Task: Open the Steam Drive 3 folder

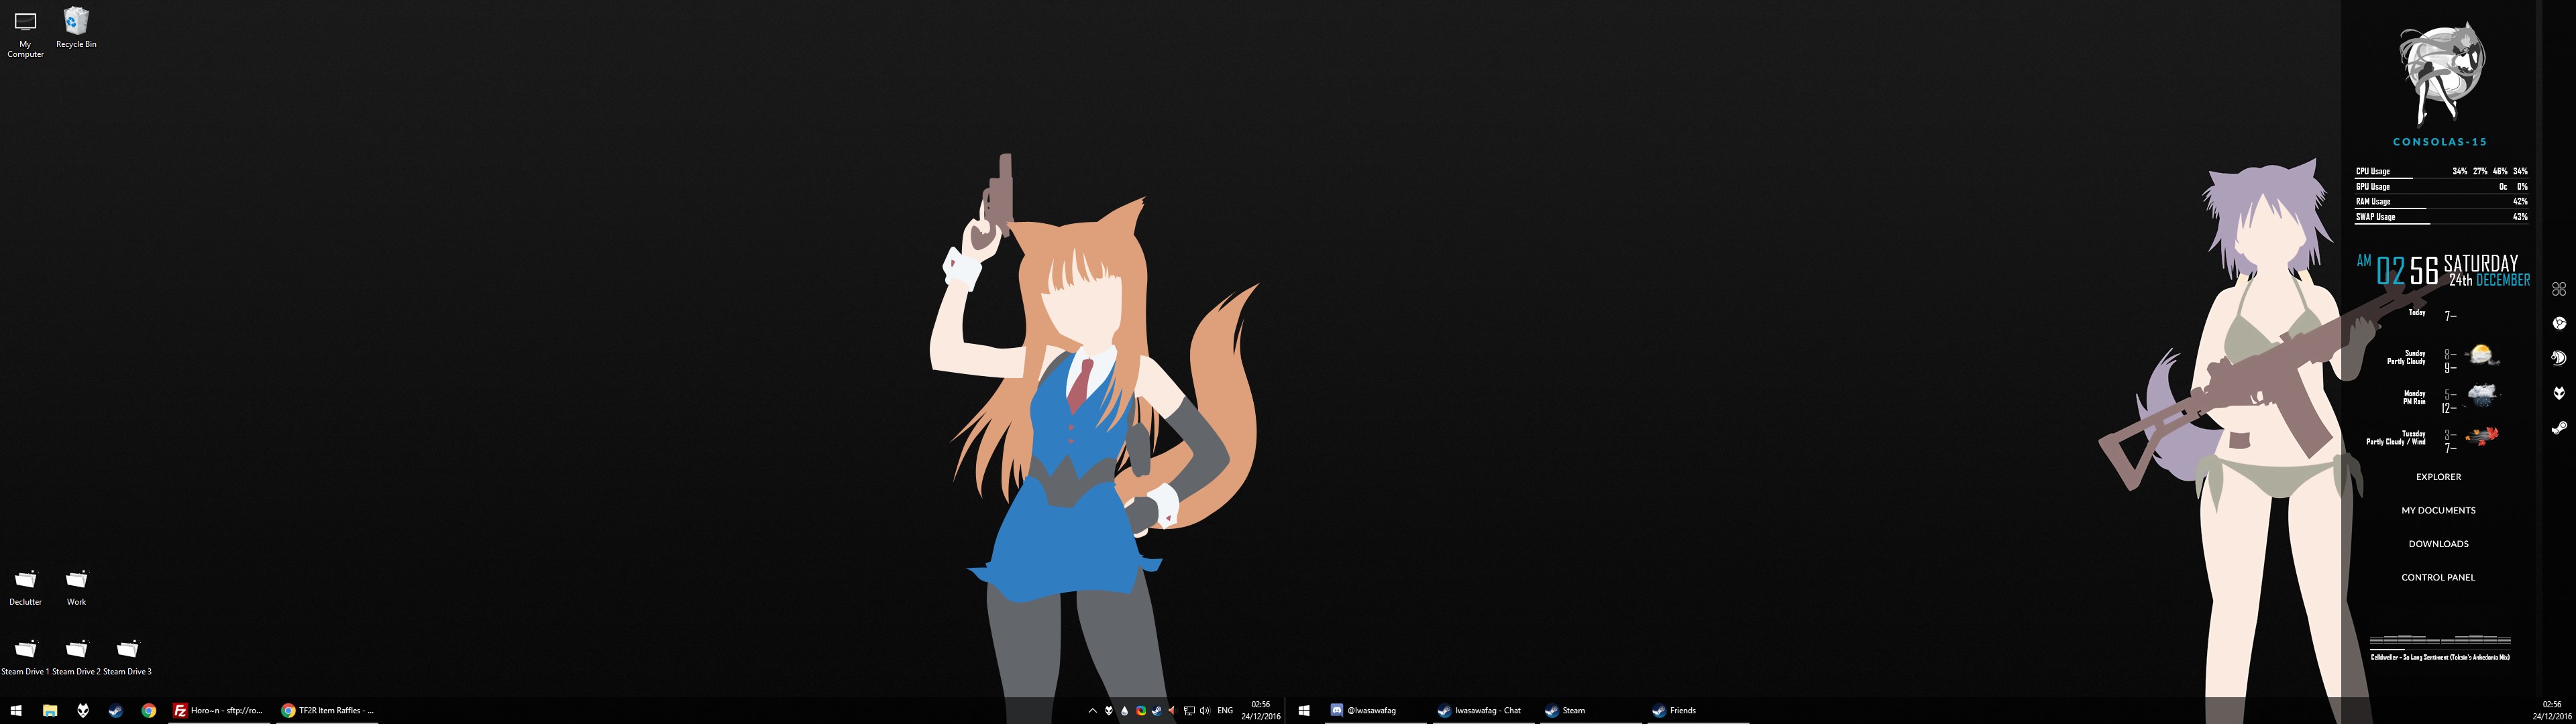Action: click(127, 657)
